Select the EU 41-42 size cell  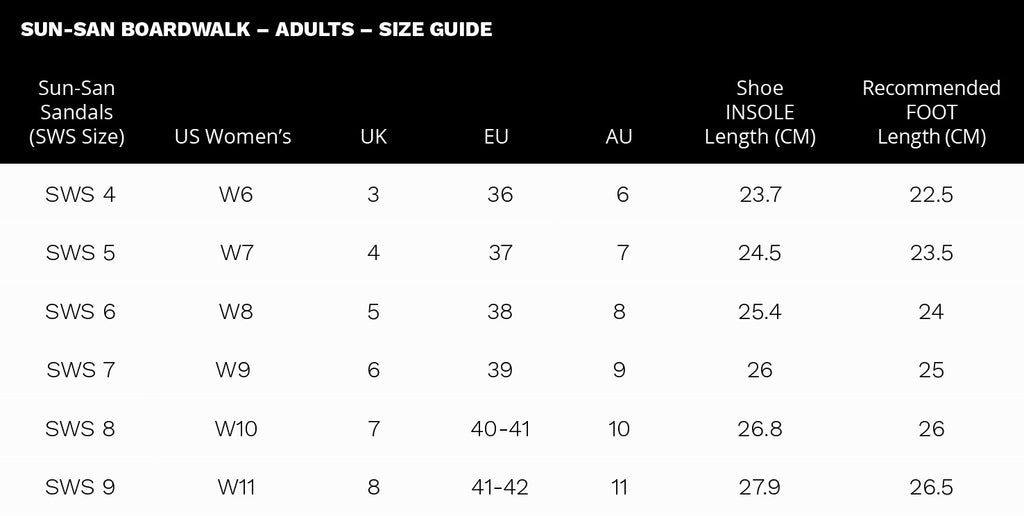click(500, 488)
